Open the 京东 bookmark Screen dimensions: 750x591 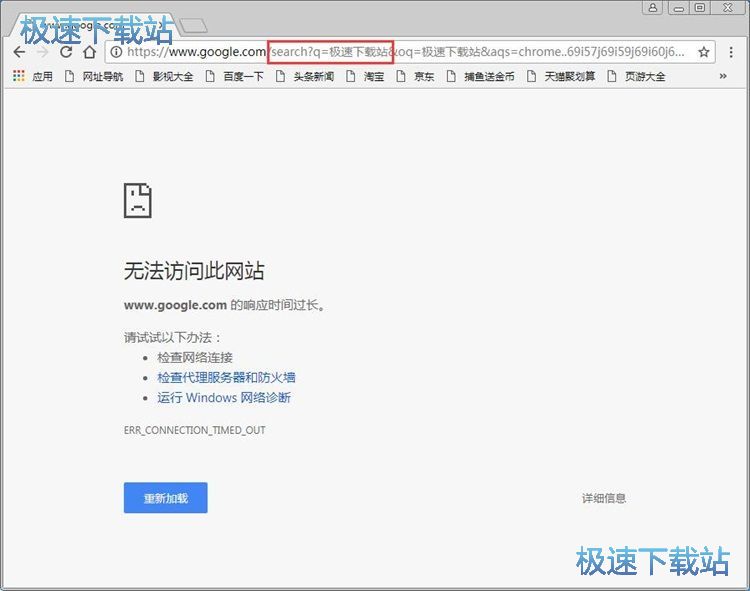(415, 77)
